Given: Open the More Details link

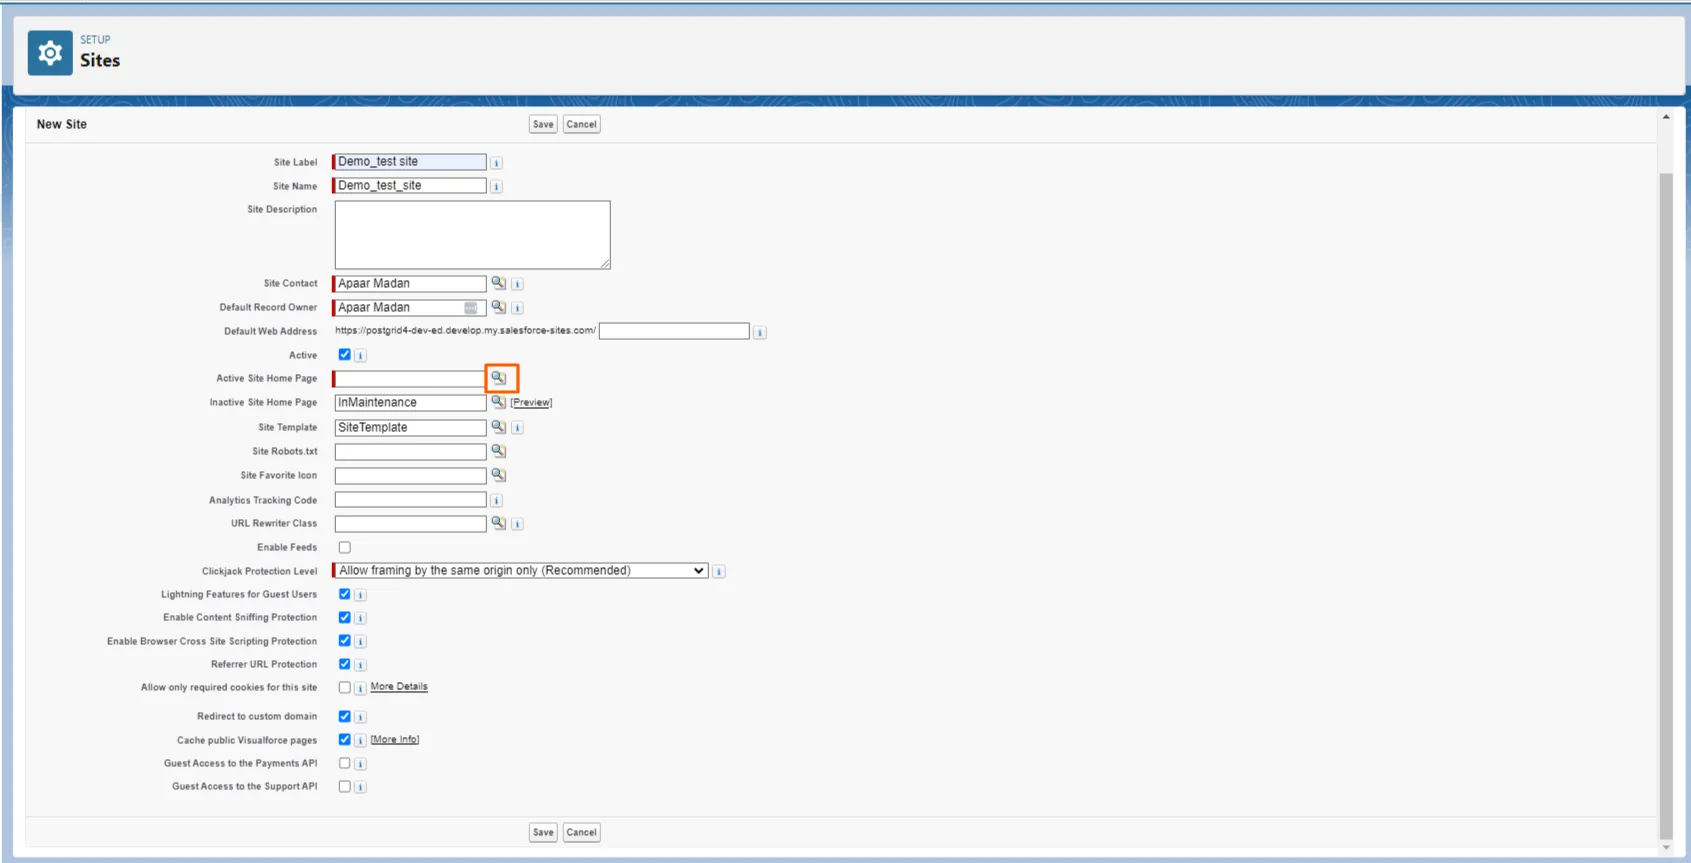Looking at the screenshot, I should pyautogui.click(x=399, y=687).
